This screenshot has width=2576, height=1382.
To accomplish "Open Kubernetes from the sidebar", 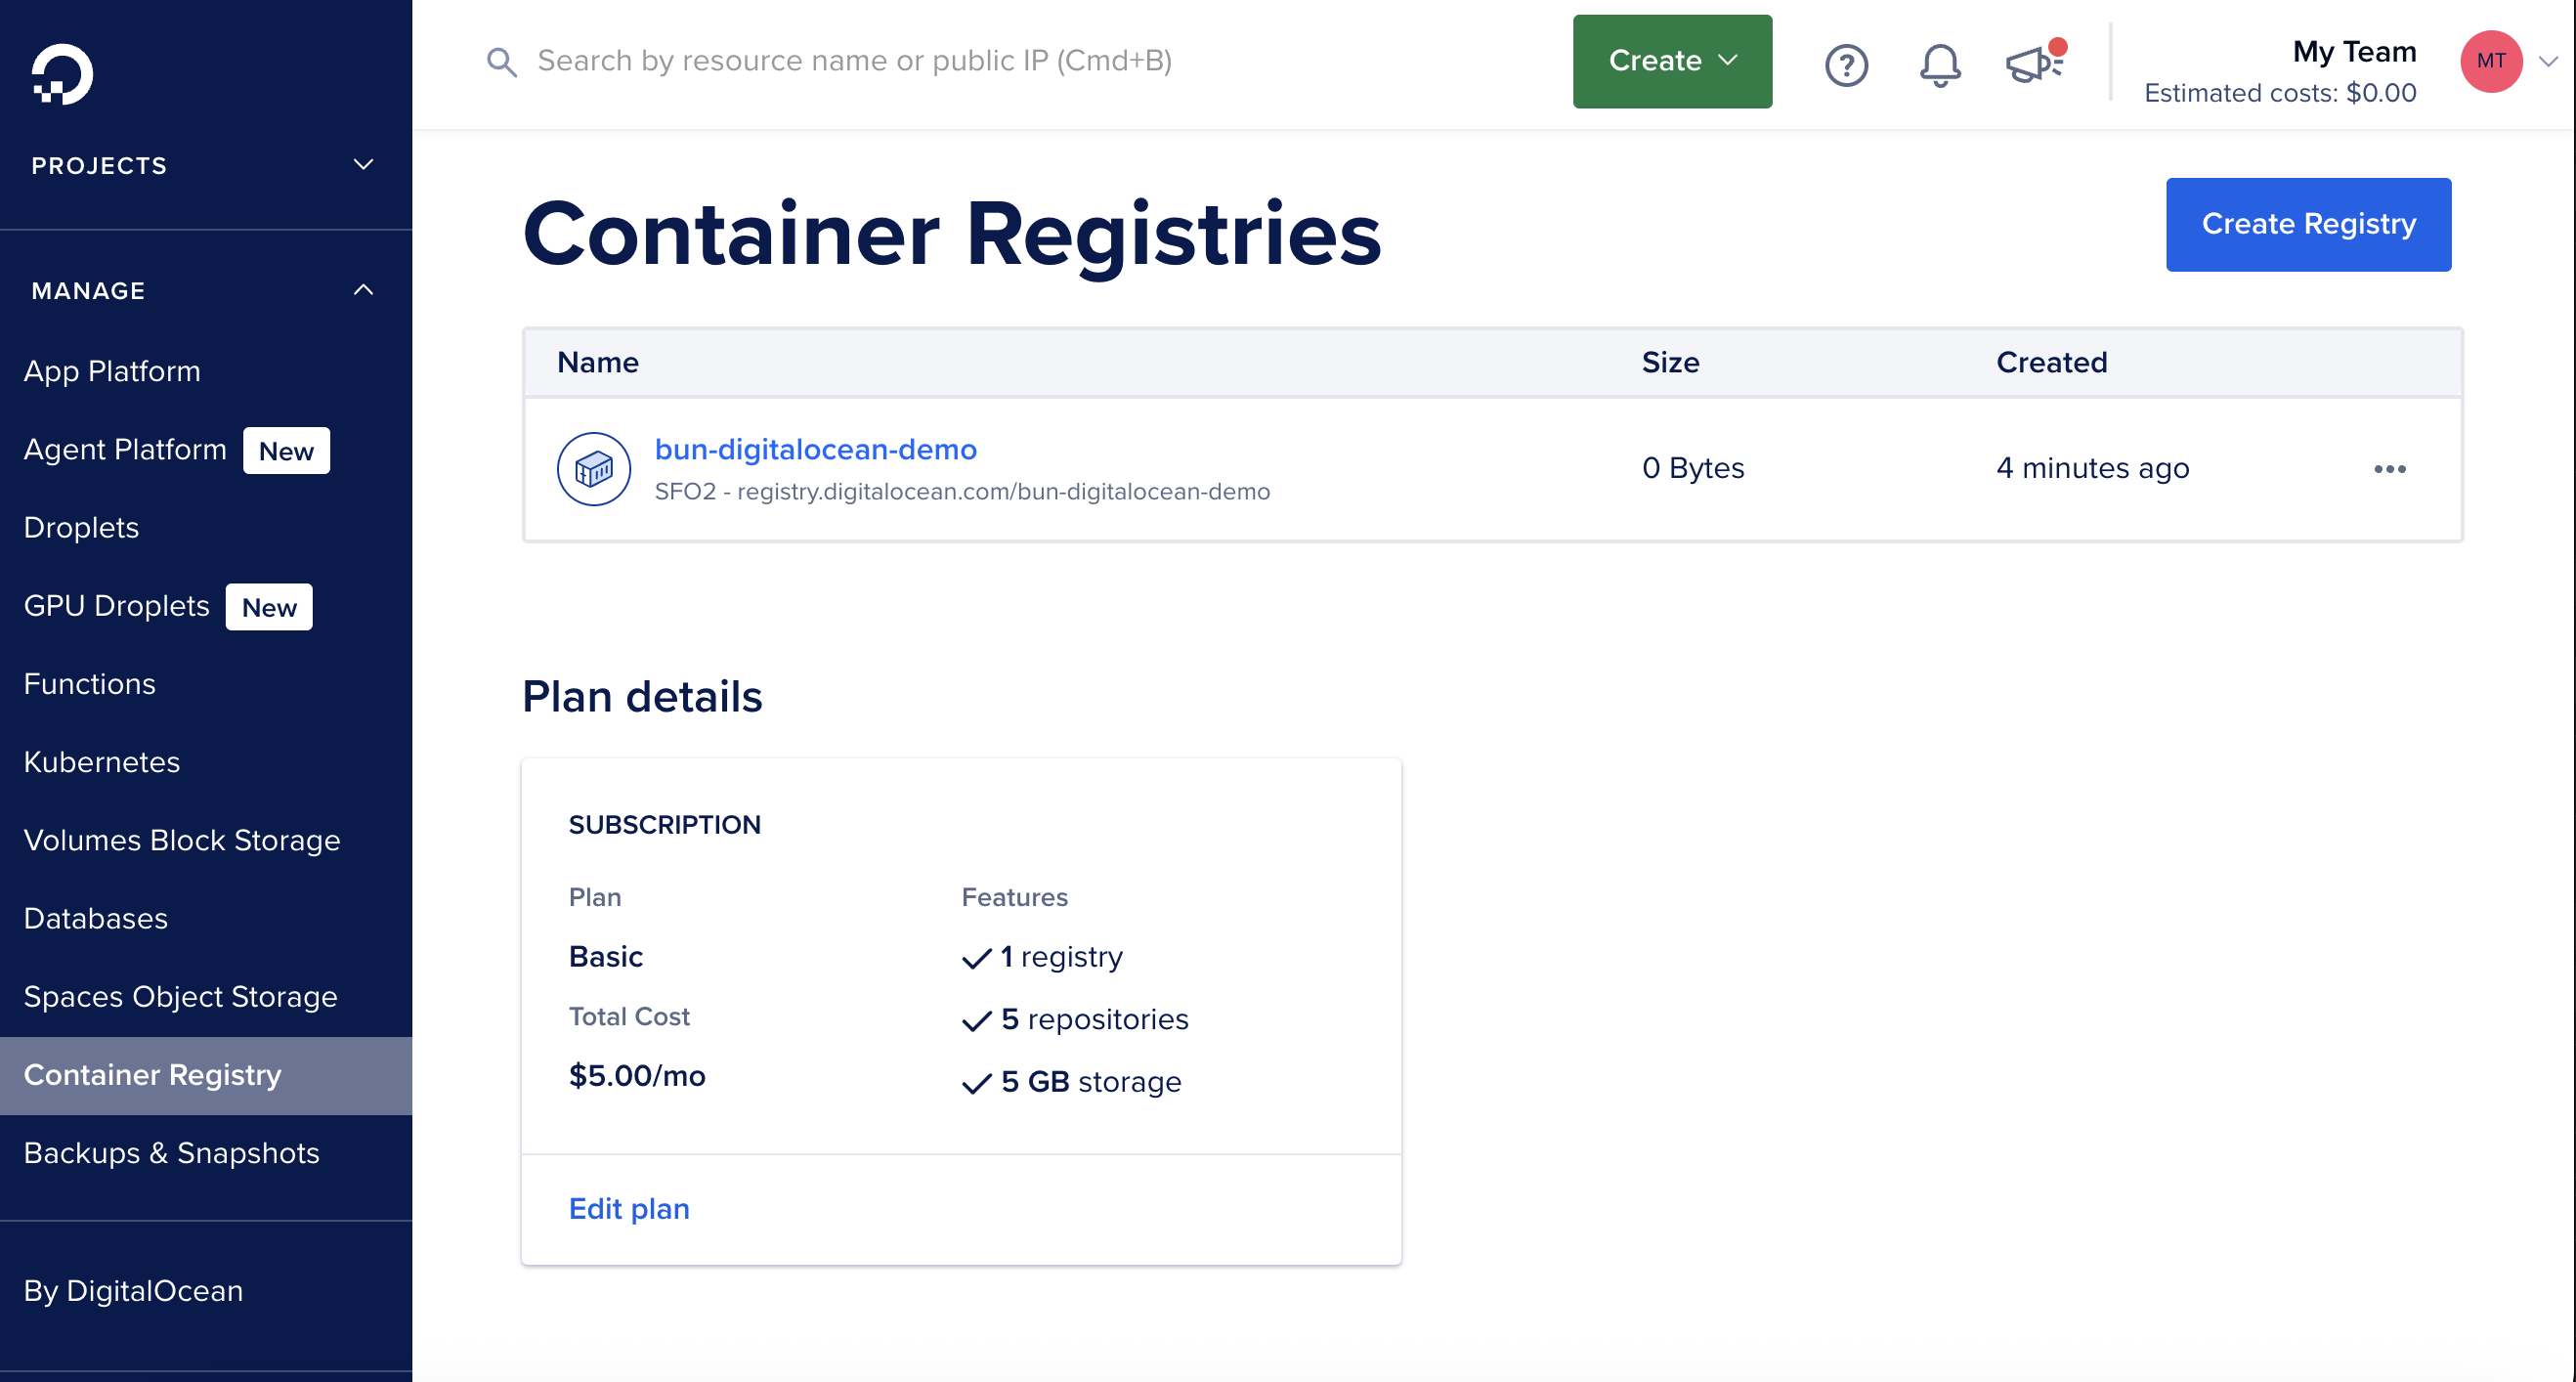I will tap(101, 761).
